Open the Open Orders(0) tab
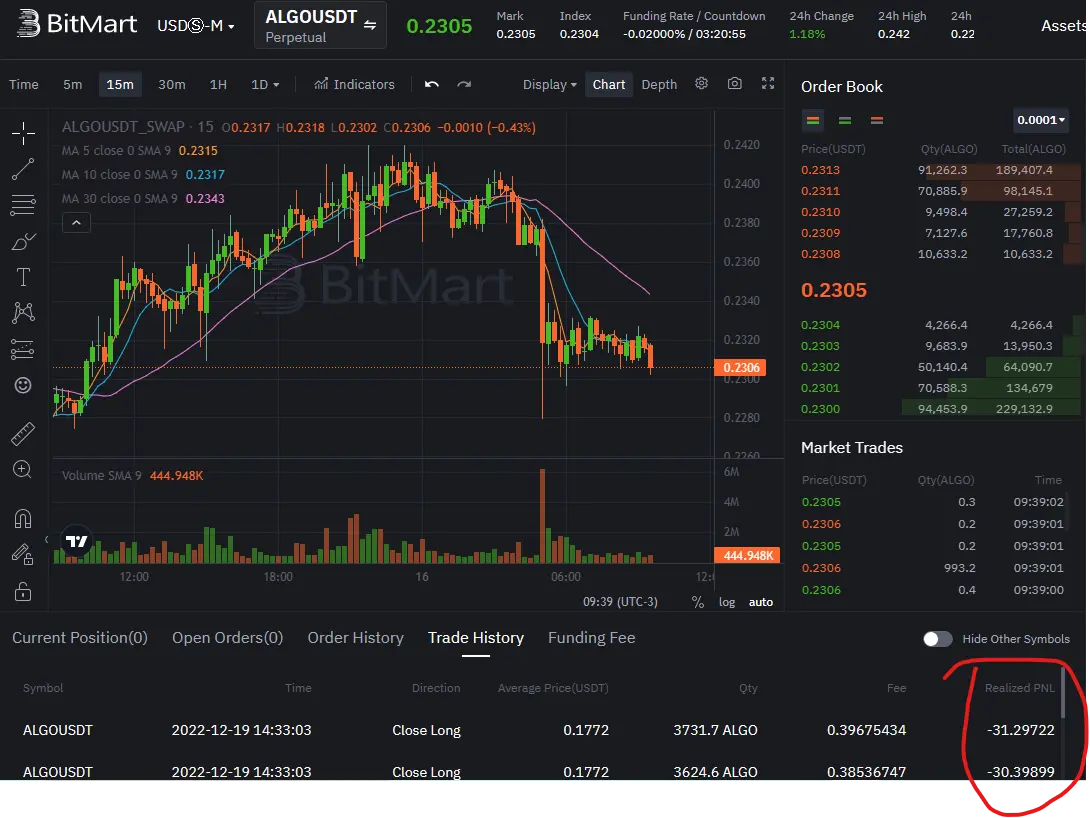 pos(227,637)
